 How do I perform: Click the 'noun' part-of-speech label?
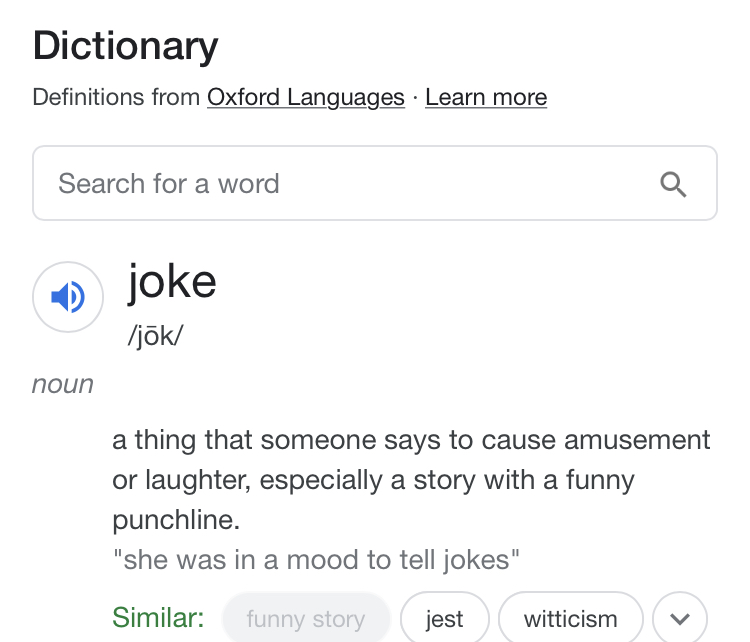point(63,385)
